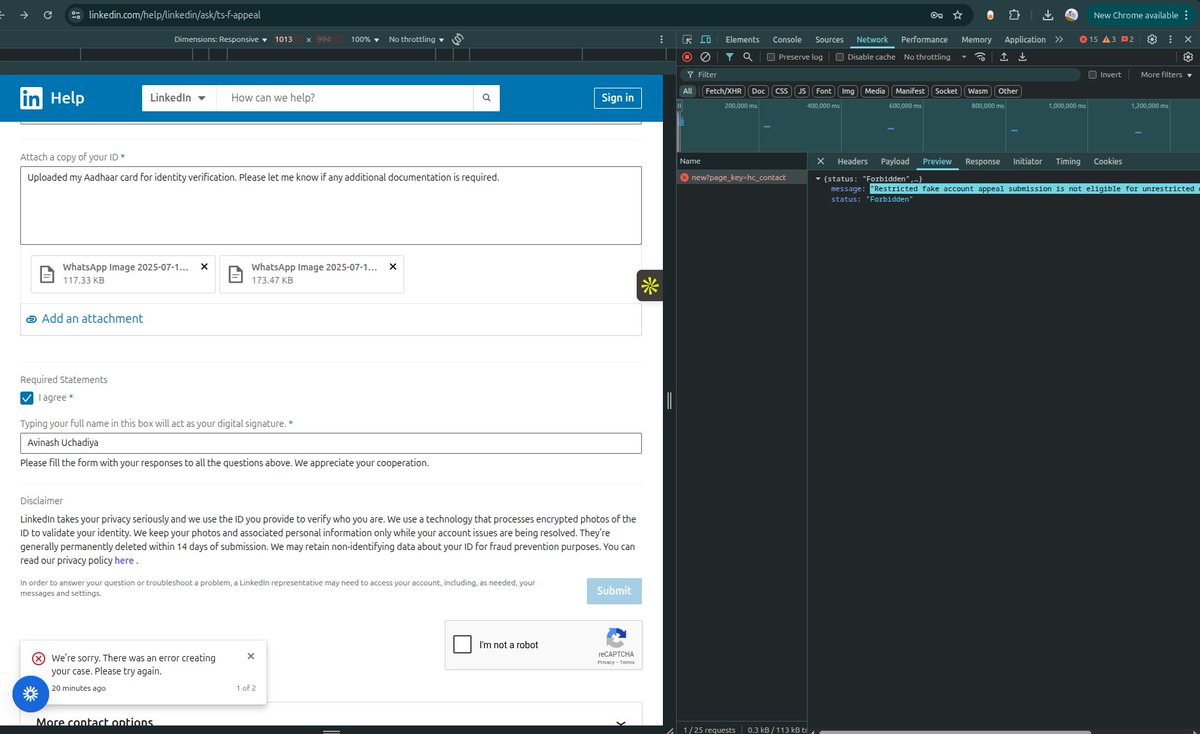Close the request details pane
The width and height of the screenshot is (1200, 734).
(x=820, y=161)
